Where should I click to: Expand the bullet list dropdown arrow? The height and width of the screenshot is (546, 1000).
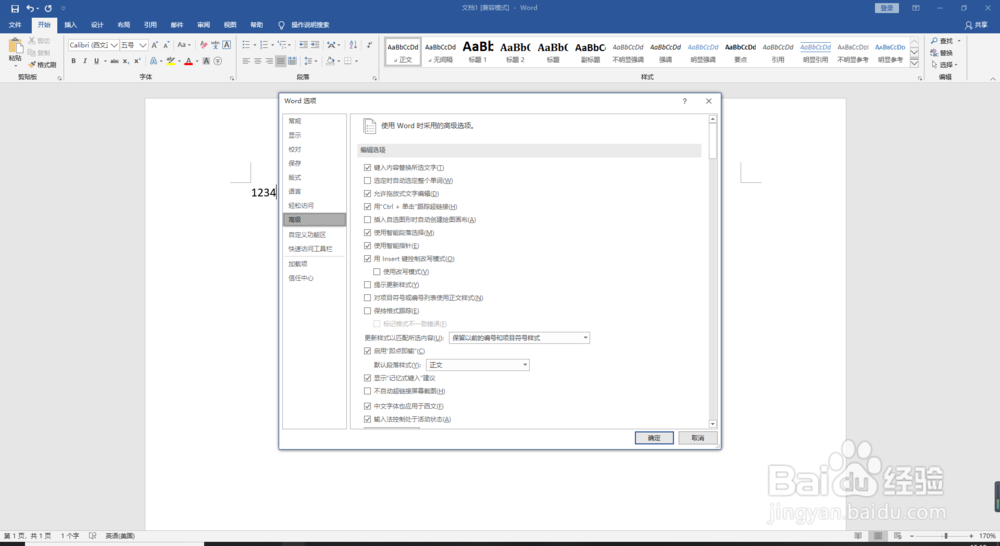tap(254, 45)
